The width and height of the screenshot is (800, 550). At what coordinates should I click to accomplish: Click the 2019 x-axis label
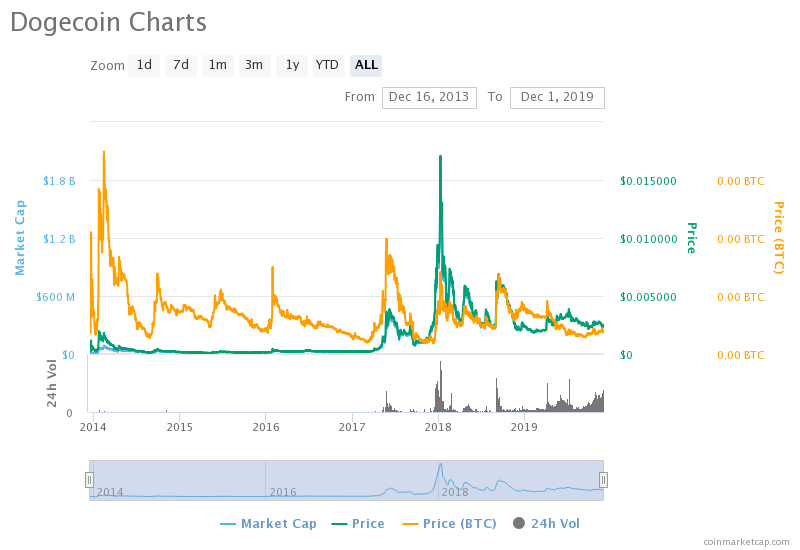click(x=524, y=427)
